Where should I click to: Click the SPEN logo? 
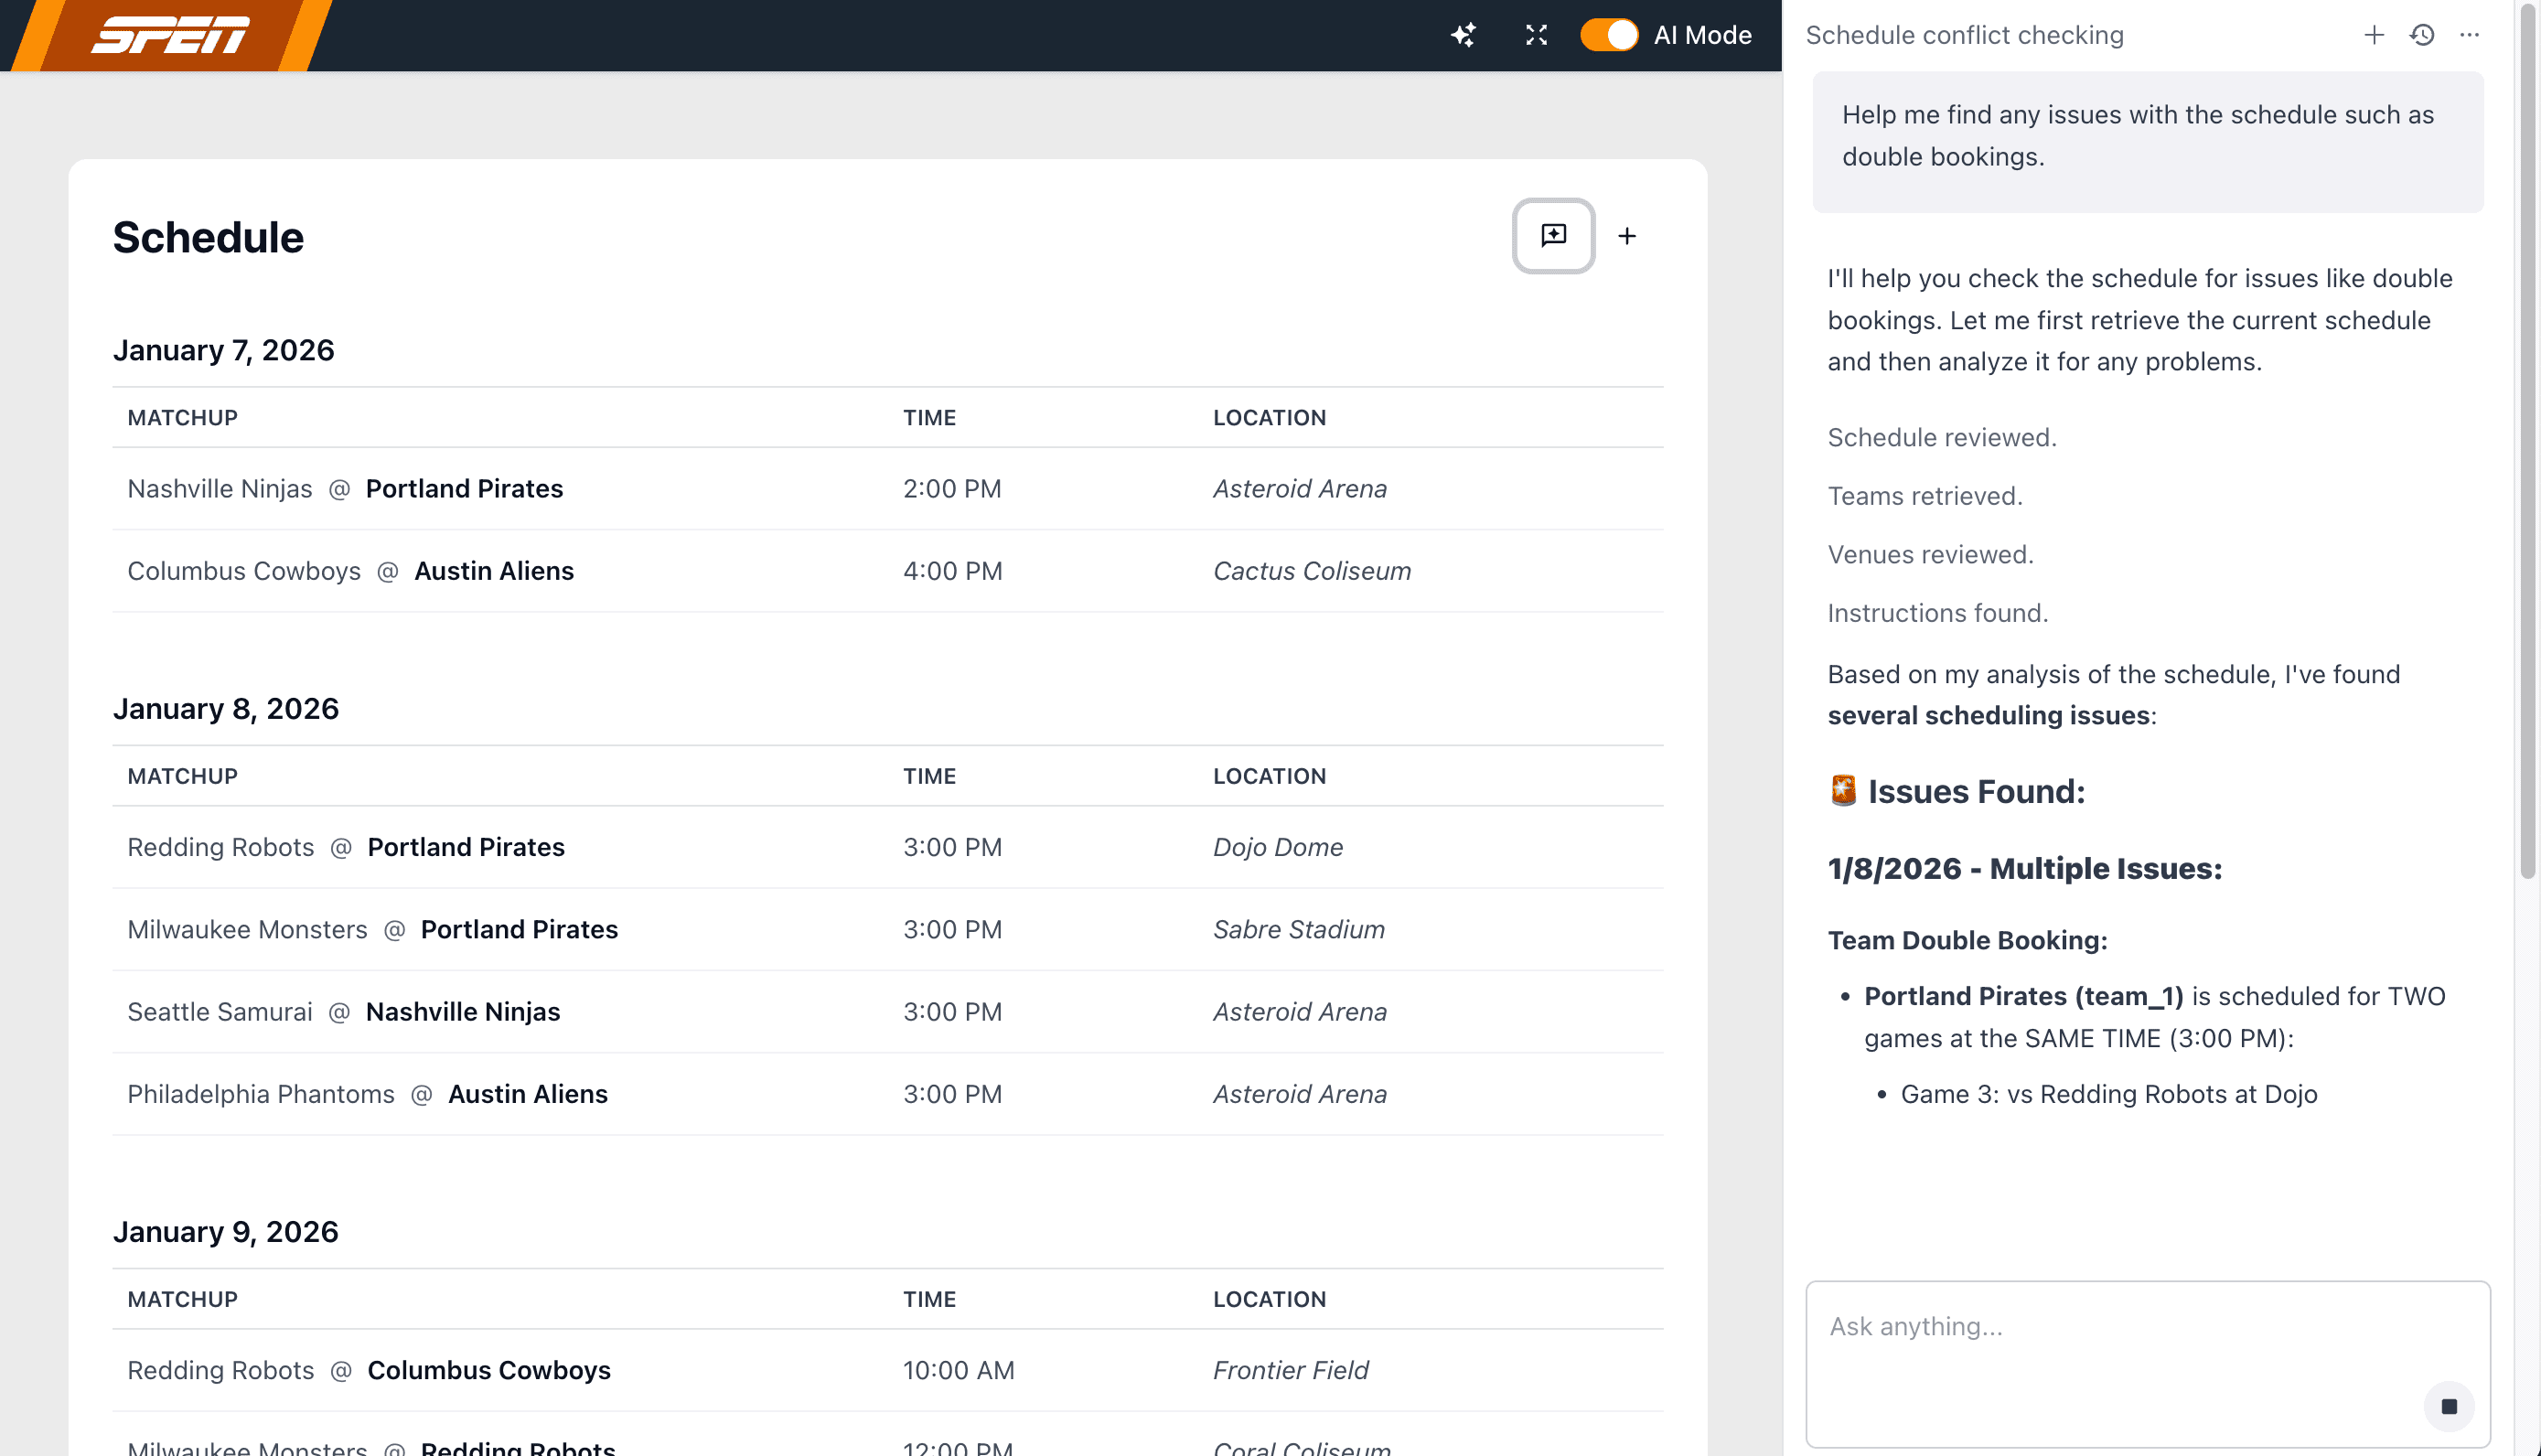tap(170, 36)
